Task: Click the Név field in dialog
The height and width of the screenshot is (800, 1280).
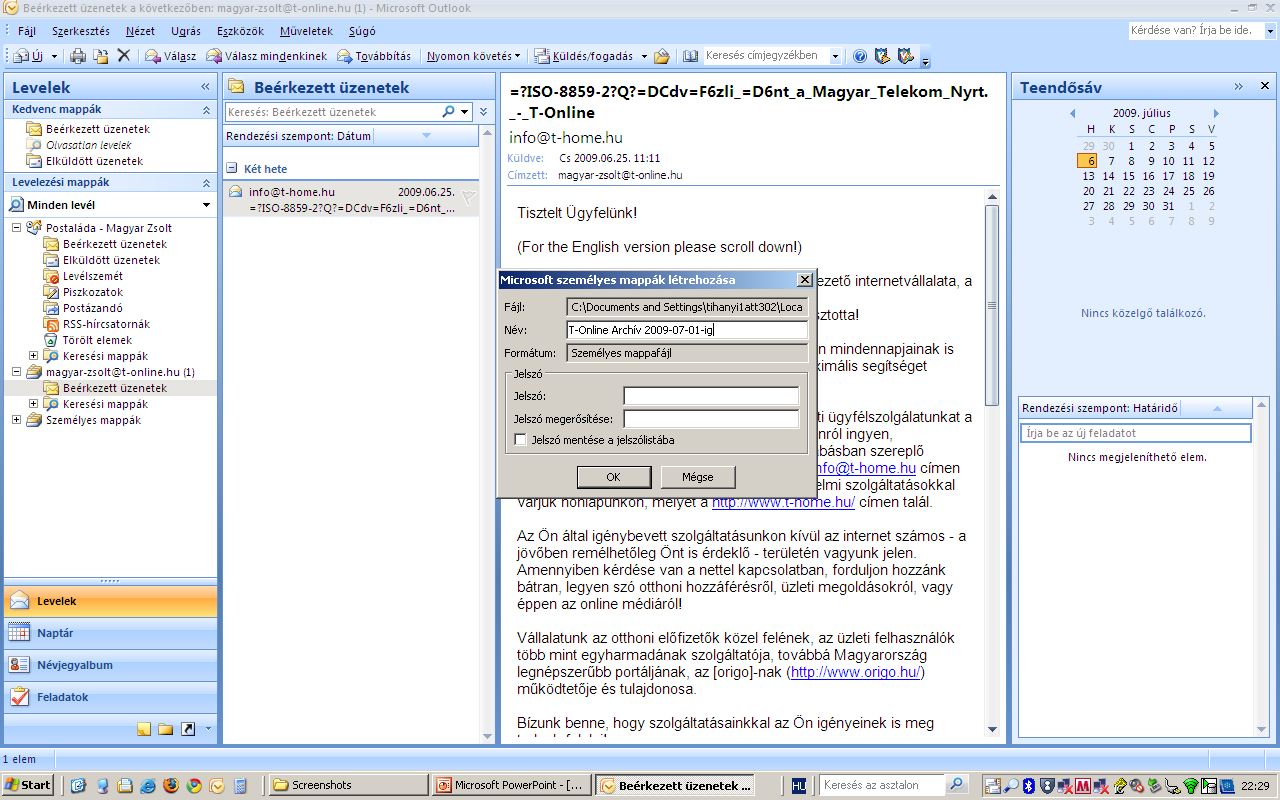Action: (x=687, y=330)
